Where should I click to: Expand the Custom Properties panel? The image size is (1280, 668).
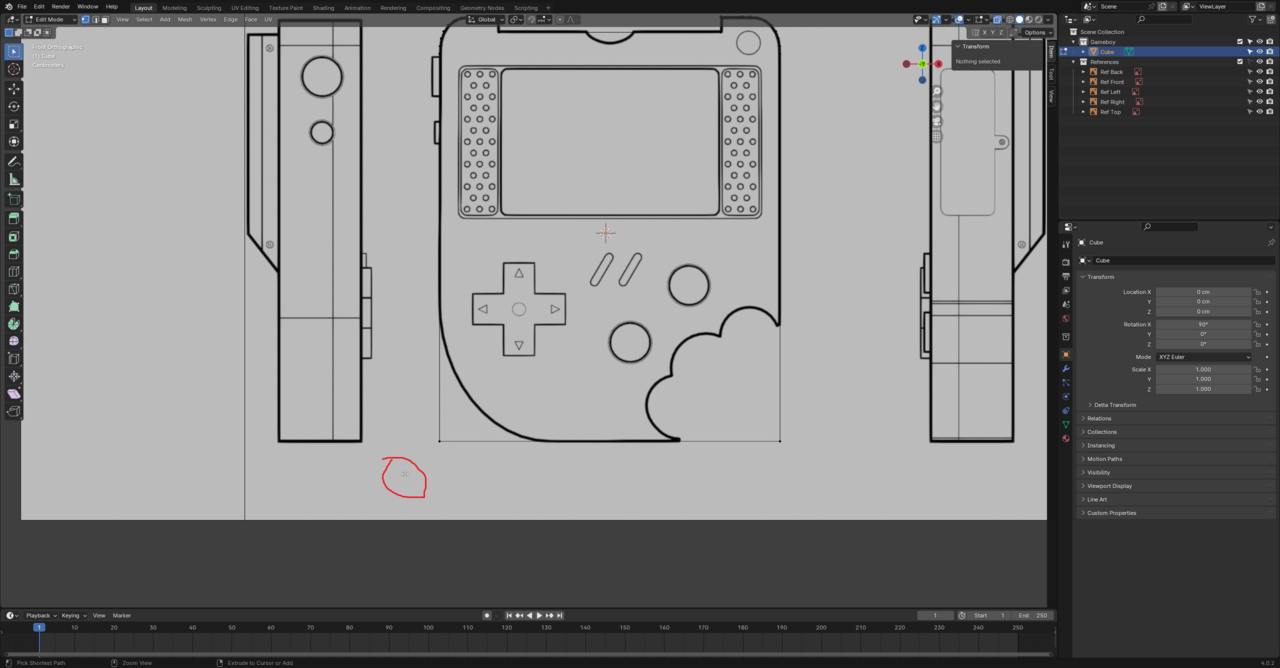1111,513
